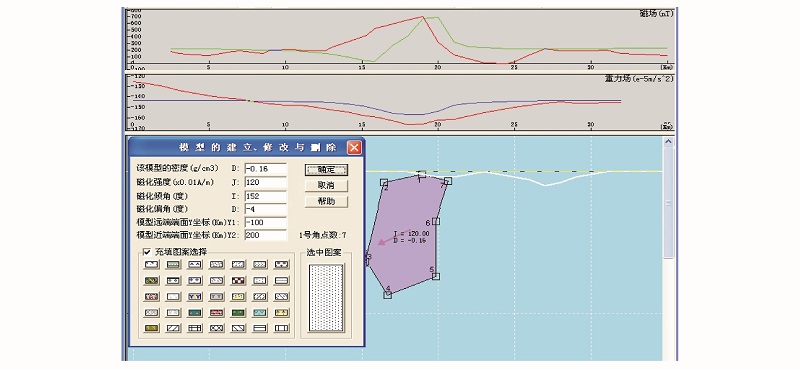Click the vertical scrollbar thumb of model view
800x369 pixels.
click(668, 203)
